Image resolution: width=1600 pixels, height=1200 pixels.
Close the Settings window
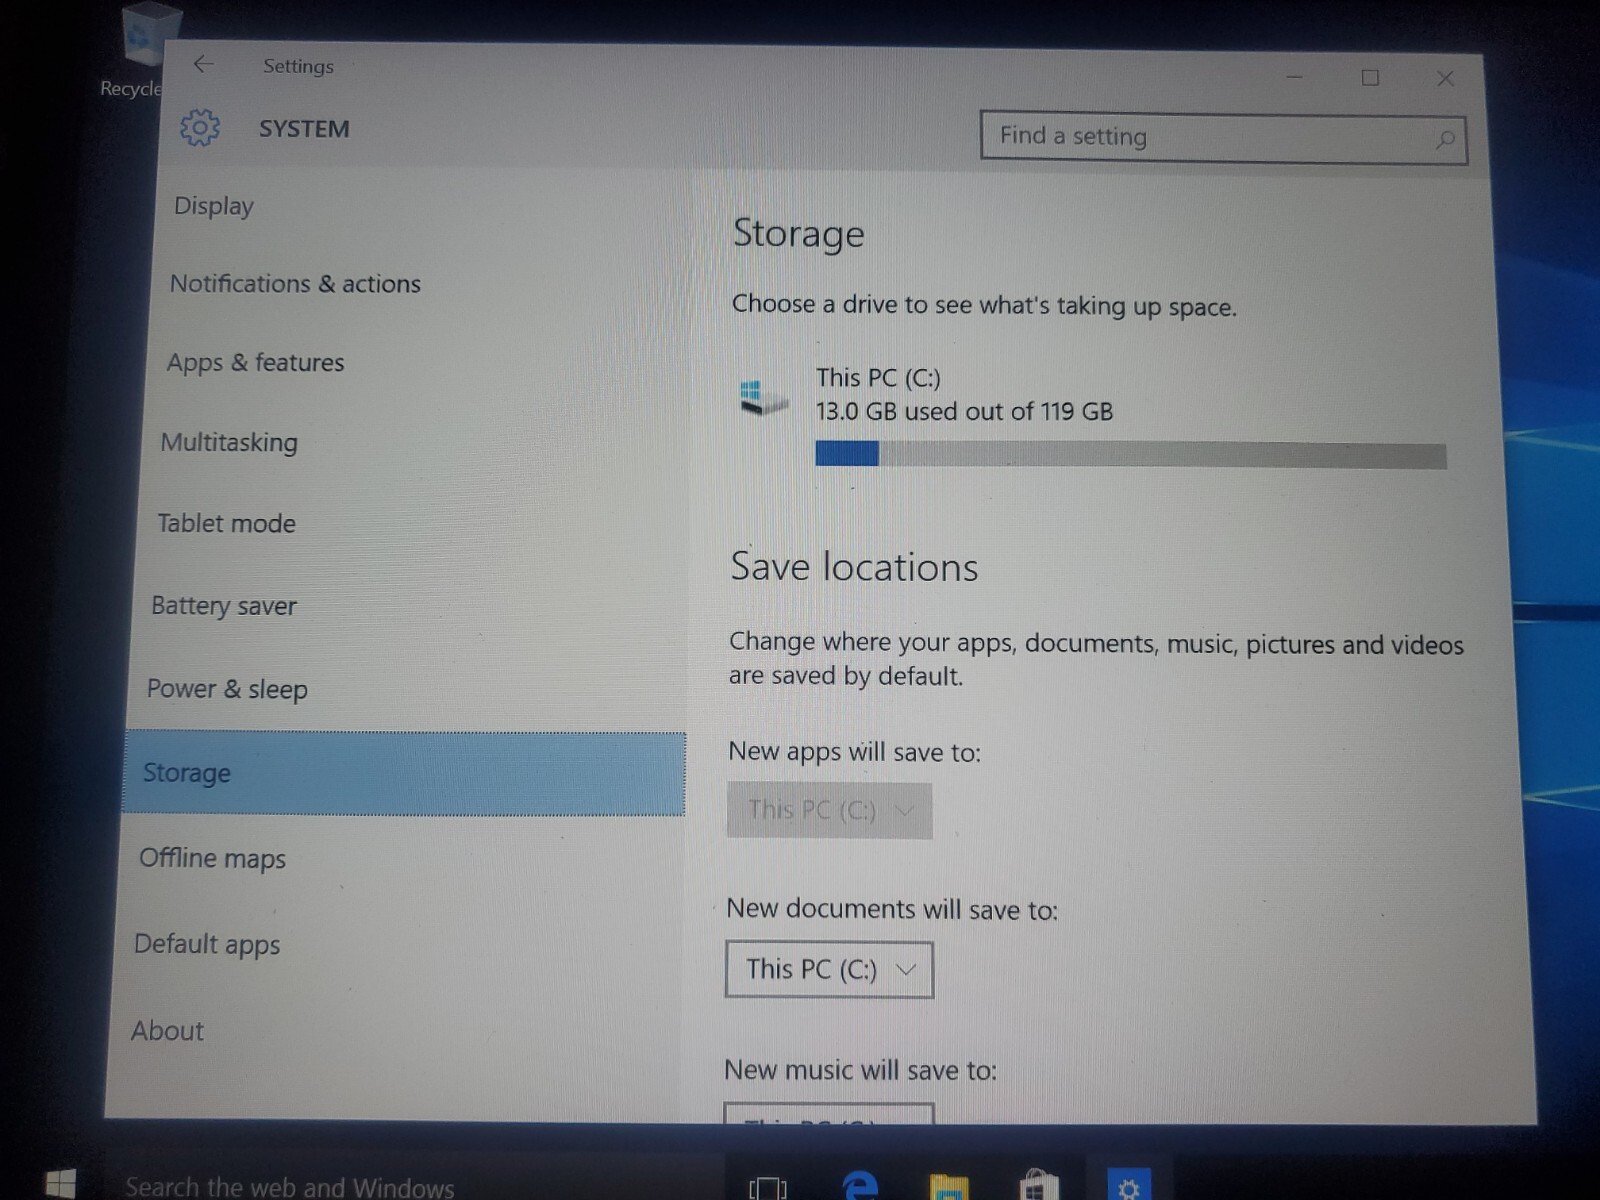pyautogui.click(x=1445, y=78)
